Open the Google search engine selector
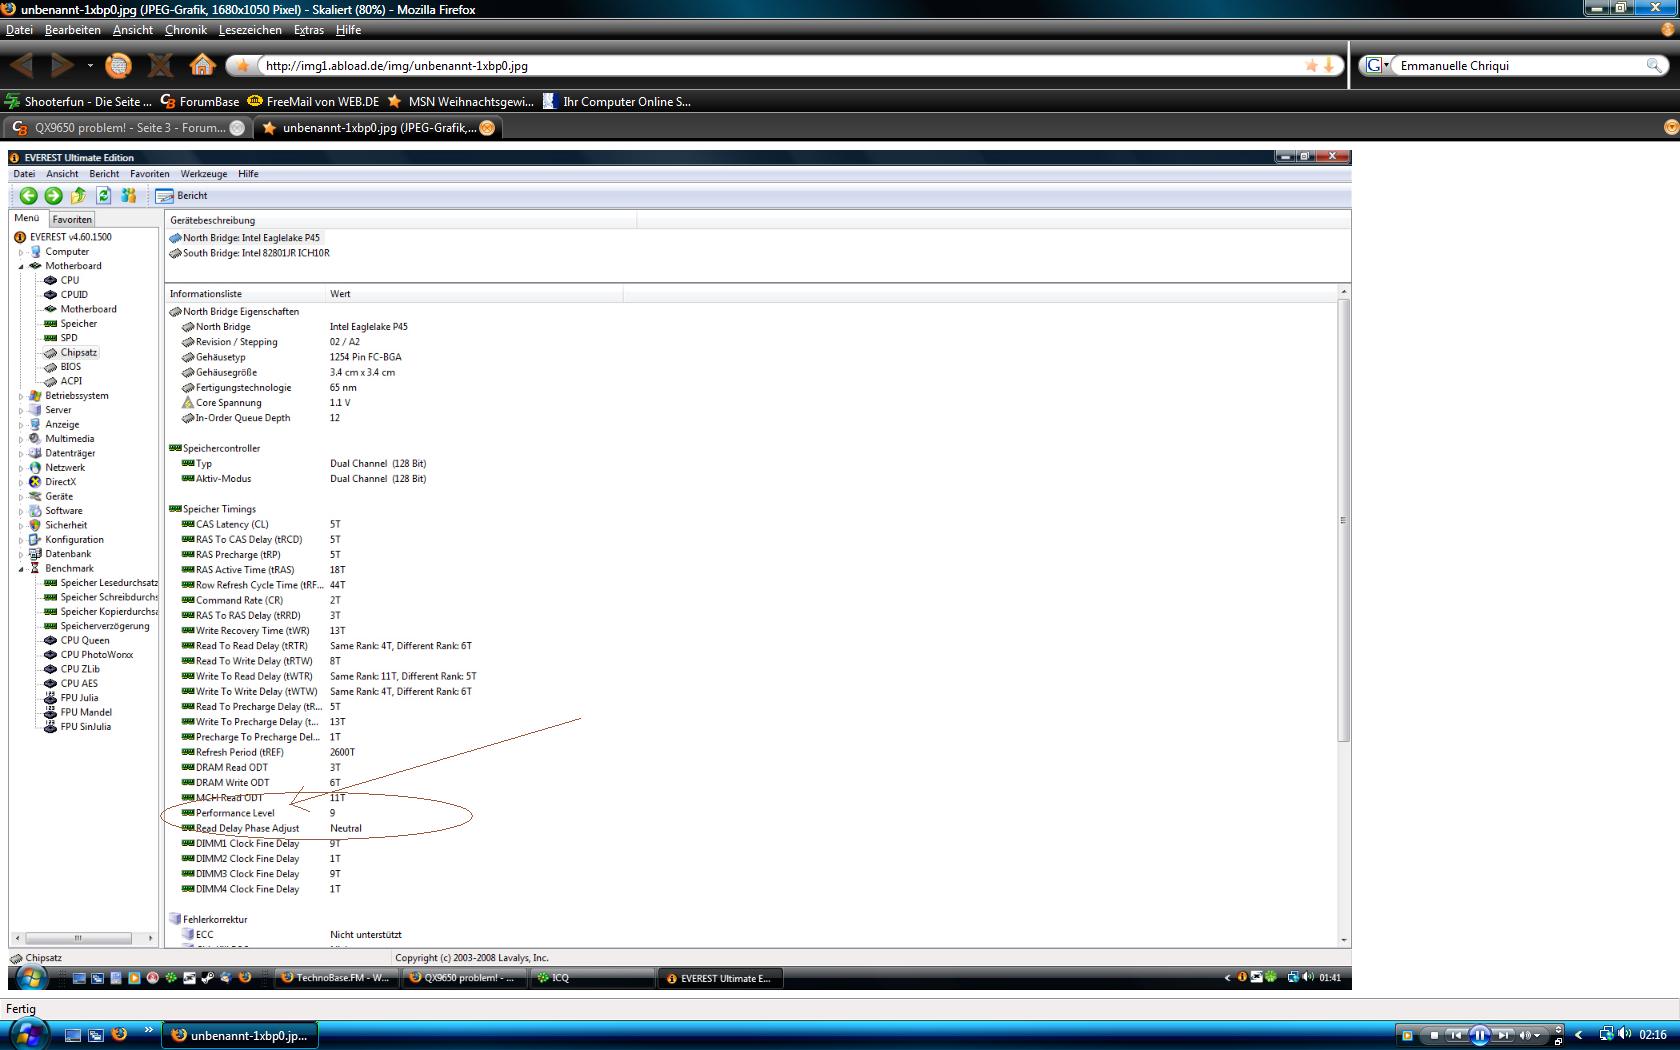1680x1050 pixels. tap(1377, 66)
